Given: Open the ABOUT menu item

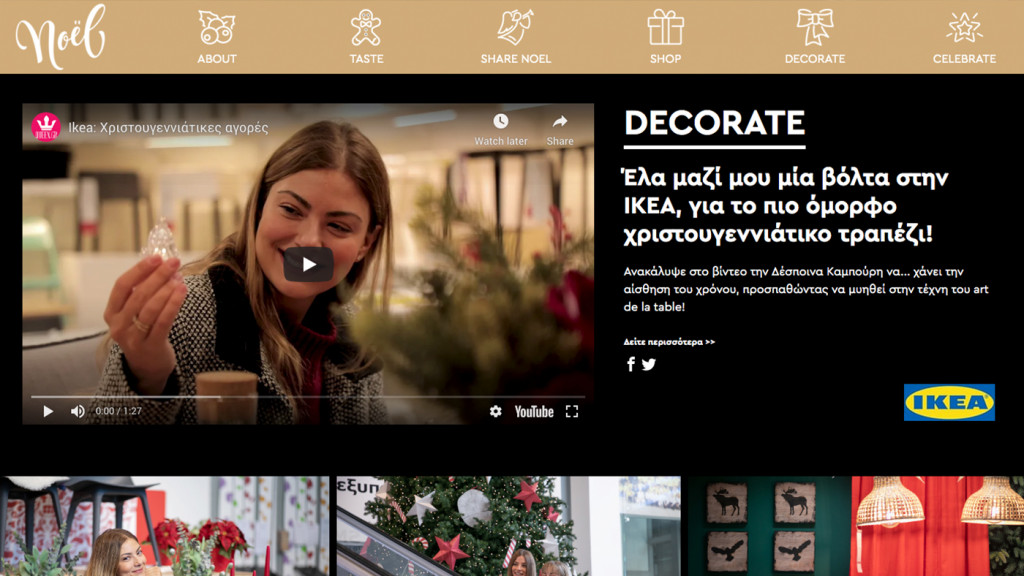Looking at the screenshot, I should 217,59.
